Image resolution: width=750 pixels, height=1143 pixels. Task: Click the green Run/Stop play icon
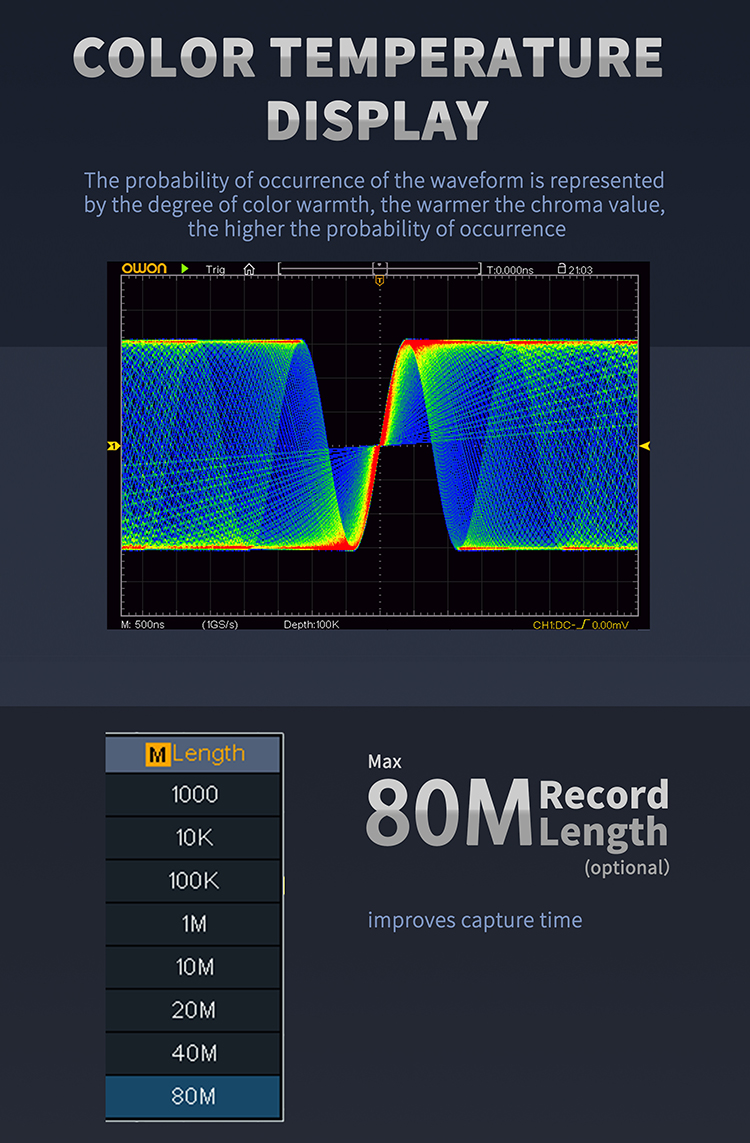185,269
